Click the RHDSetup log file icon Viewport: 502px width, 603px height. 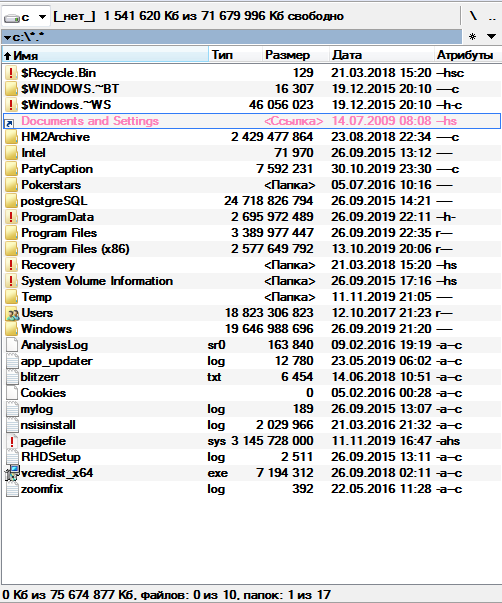click(12, 457)
